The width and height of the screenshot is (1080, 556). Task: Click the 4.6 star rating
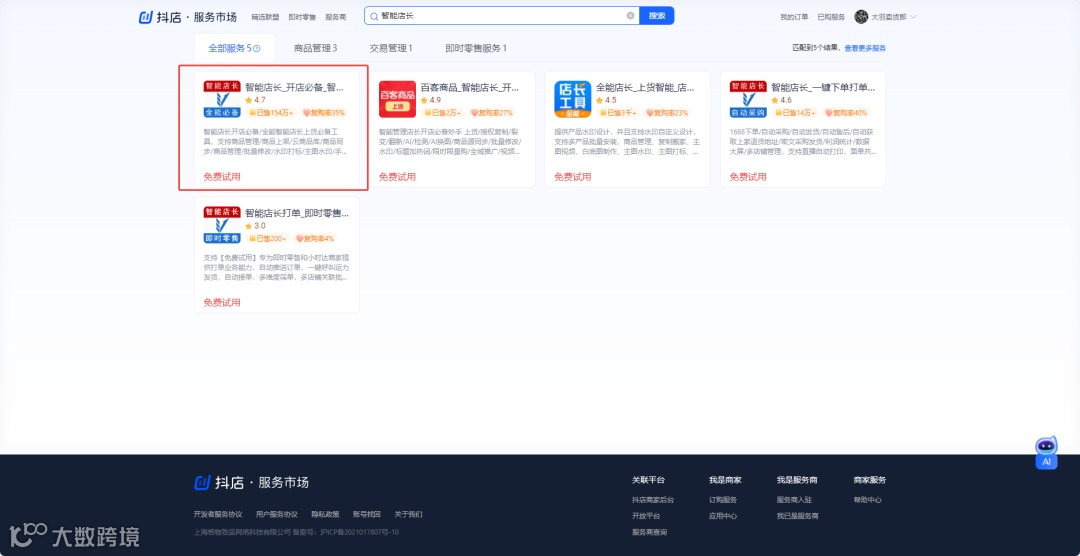pyautogui.click(x=782, y=100)
